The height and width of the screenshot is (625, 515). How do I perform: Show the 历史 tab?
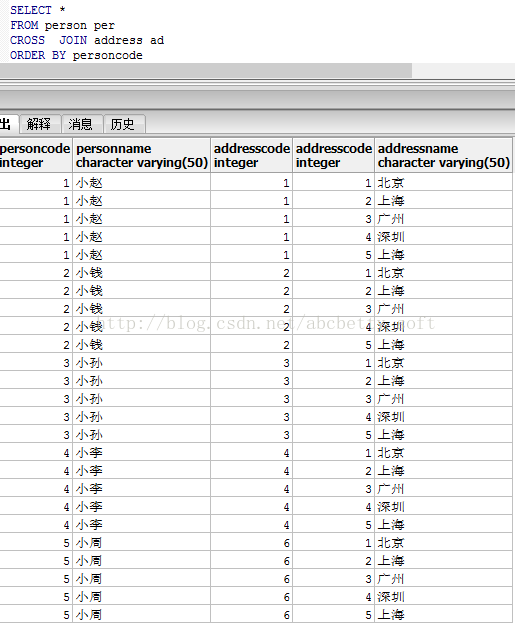coord(124,124)
